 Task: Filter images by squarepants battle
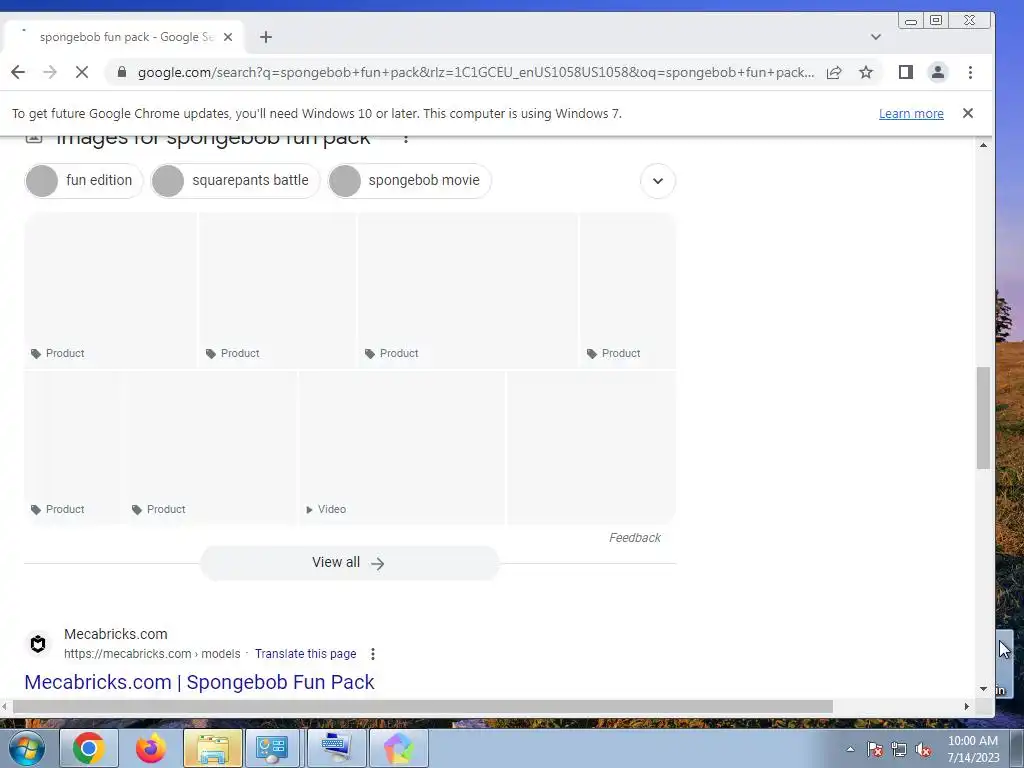235,181
